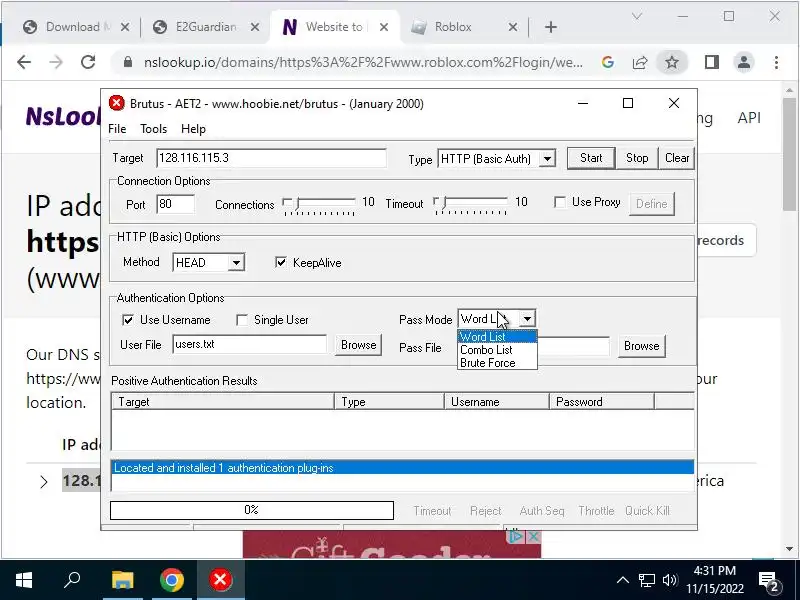
Task: Select Word List in Pass Mode list
Action: point(497,337)
